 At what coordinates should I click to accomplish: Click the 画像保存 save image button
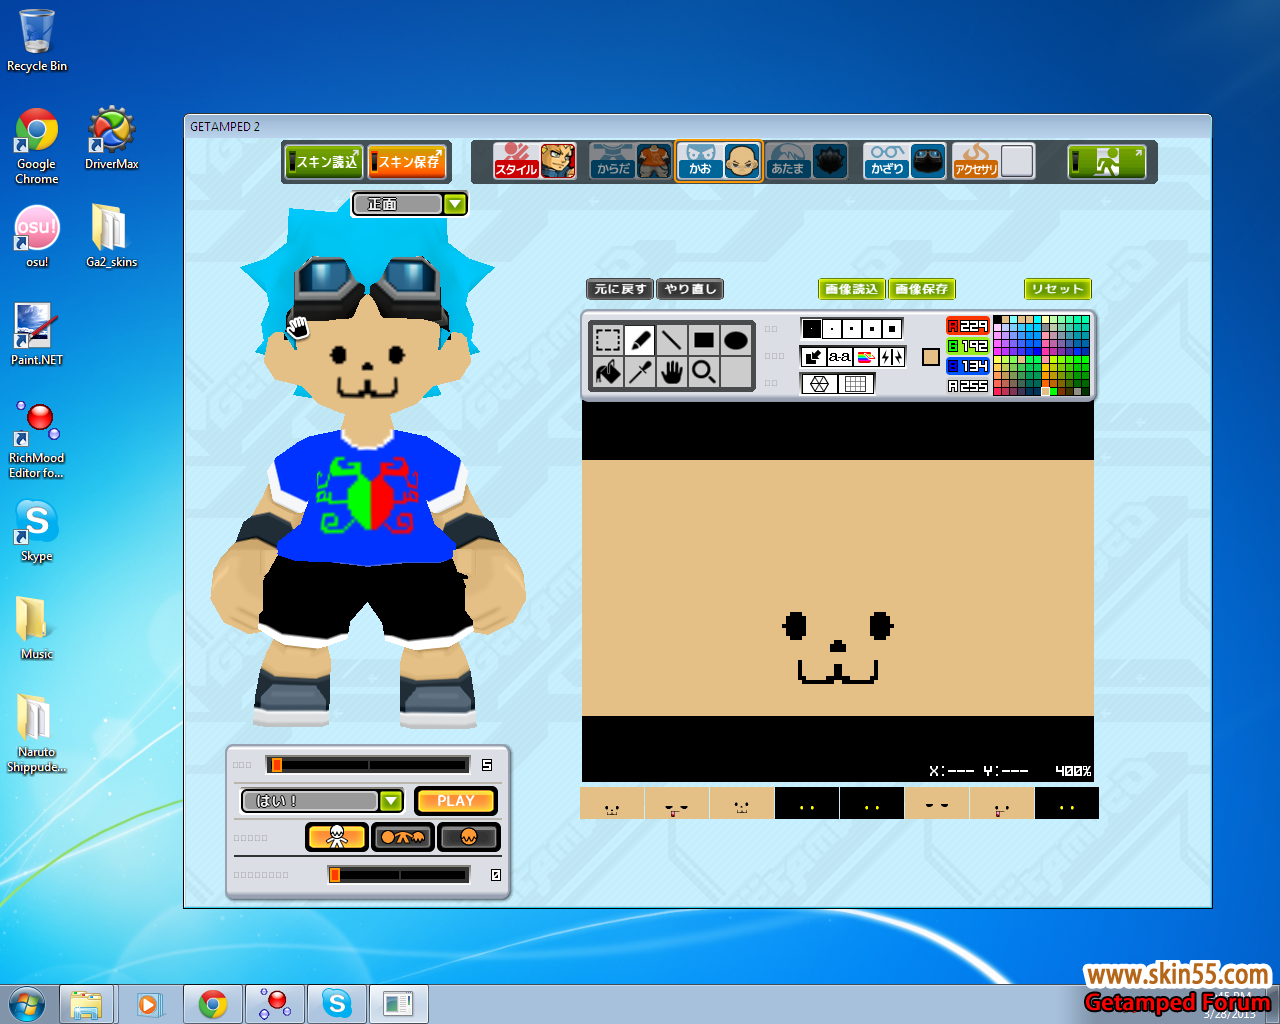(922, 289)
